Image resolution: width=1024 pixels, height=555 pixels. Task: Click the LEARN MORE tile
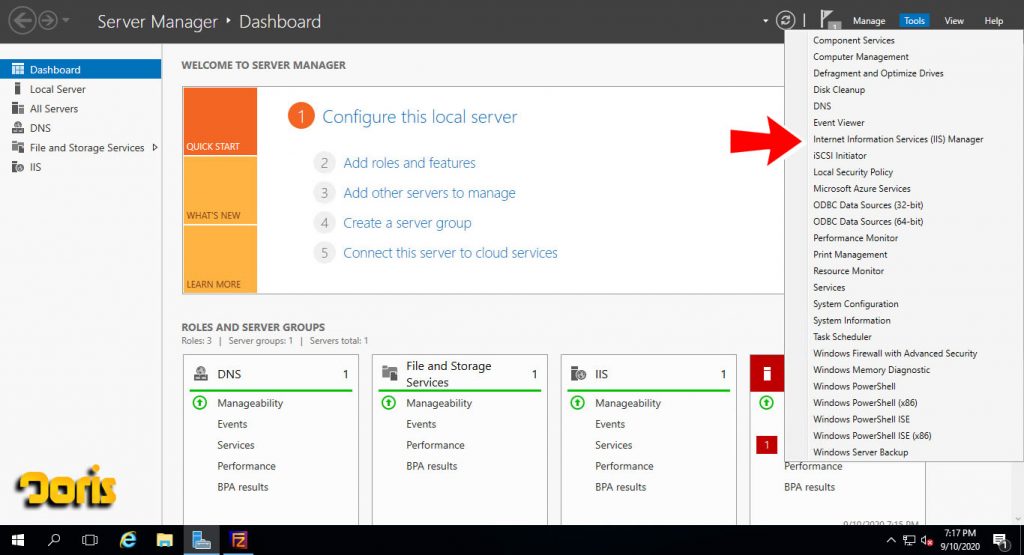point(220,259)
